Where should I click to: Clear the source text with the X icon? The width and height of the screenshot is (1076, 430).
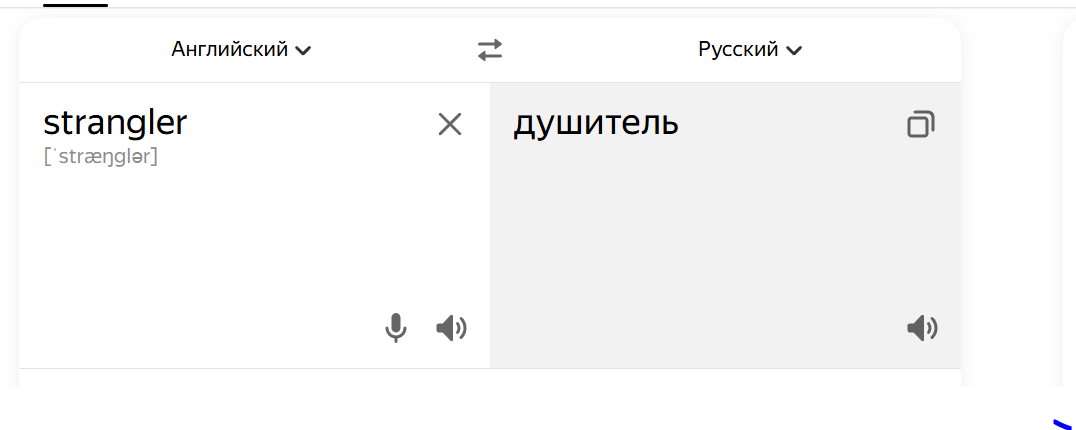coord(450,124)
